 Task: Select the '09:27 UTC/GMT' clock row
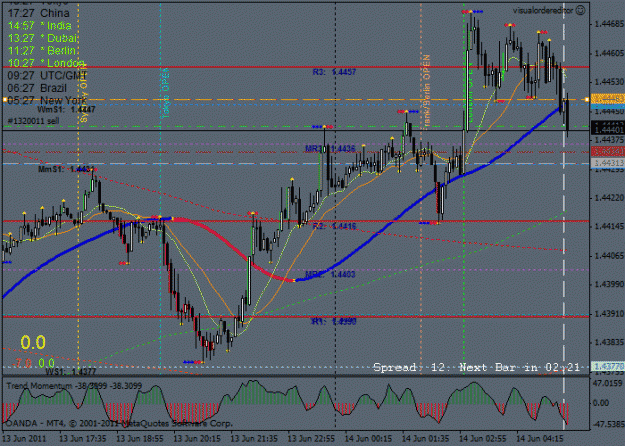point(47,75)
